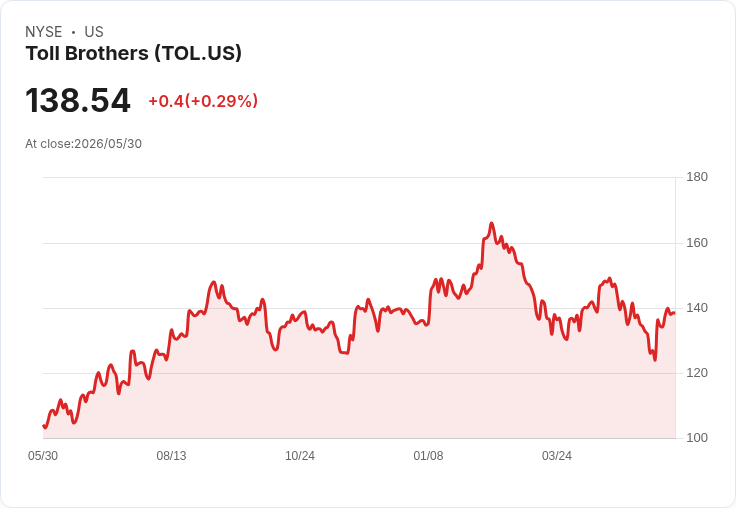Click the Toll Brothers (TOL.US) title
The height and width of the screenshot is (508, 736).
(134, 54)
